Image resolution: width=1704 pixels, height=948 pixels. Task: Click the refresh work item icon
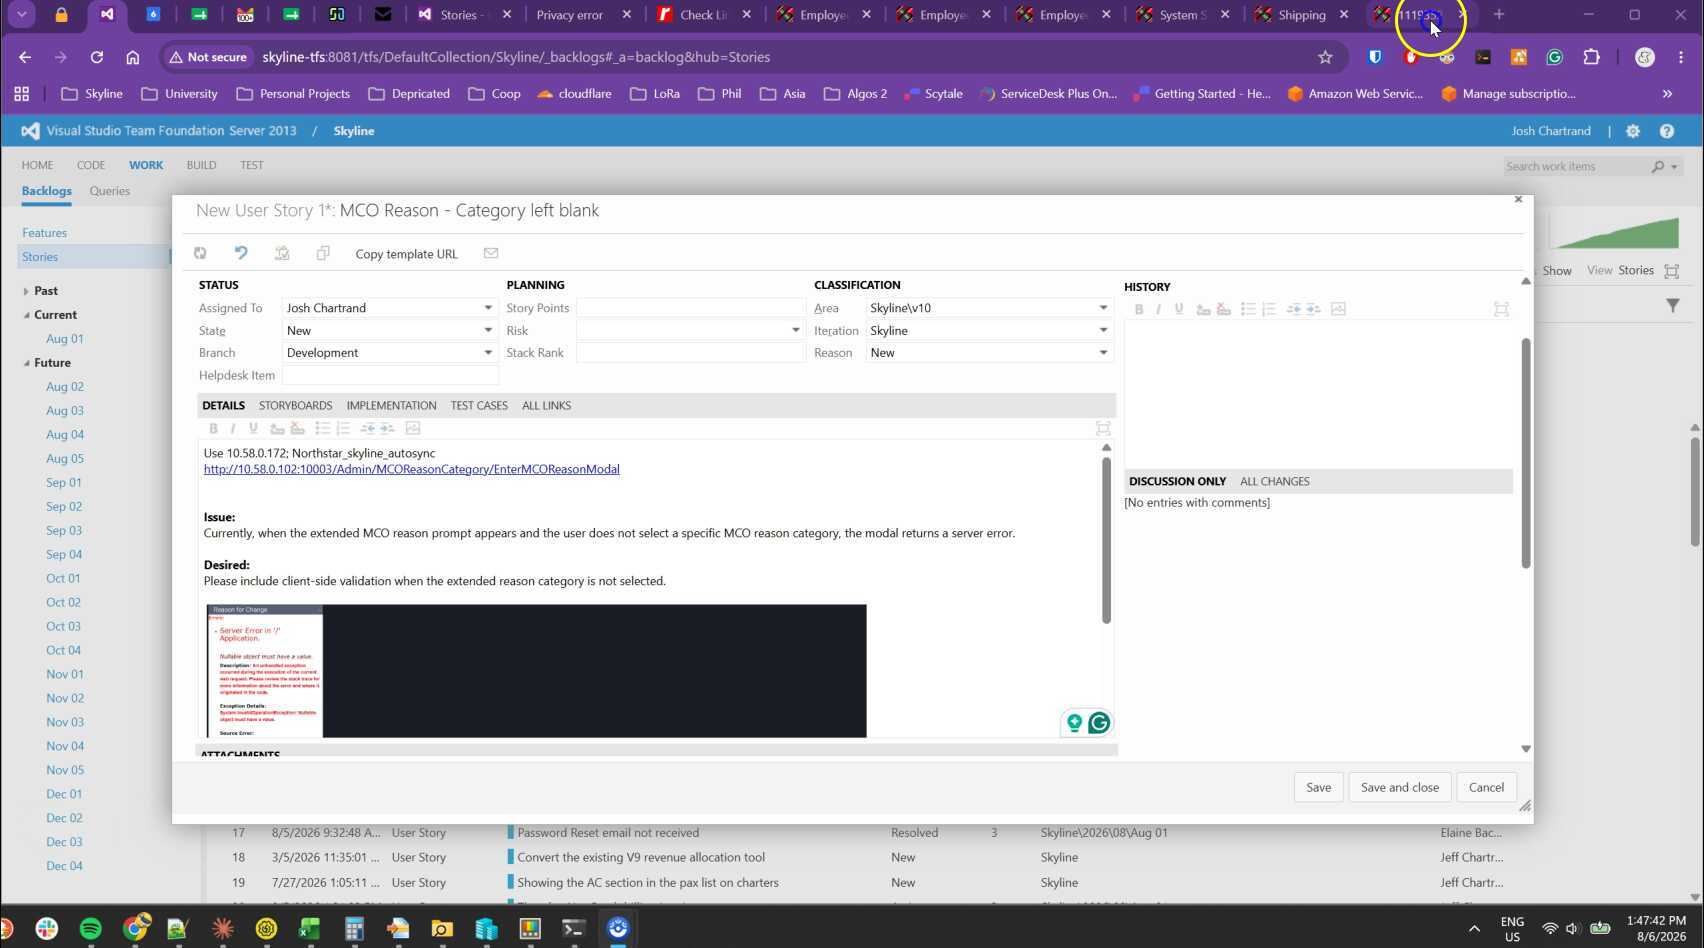tap(200, 253)
